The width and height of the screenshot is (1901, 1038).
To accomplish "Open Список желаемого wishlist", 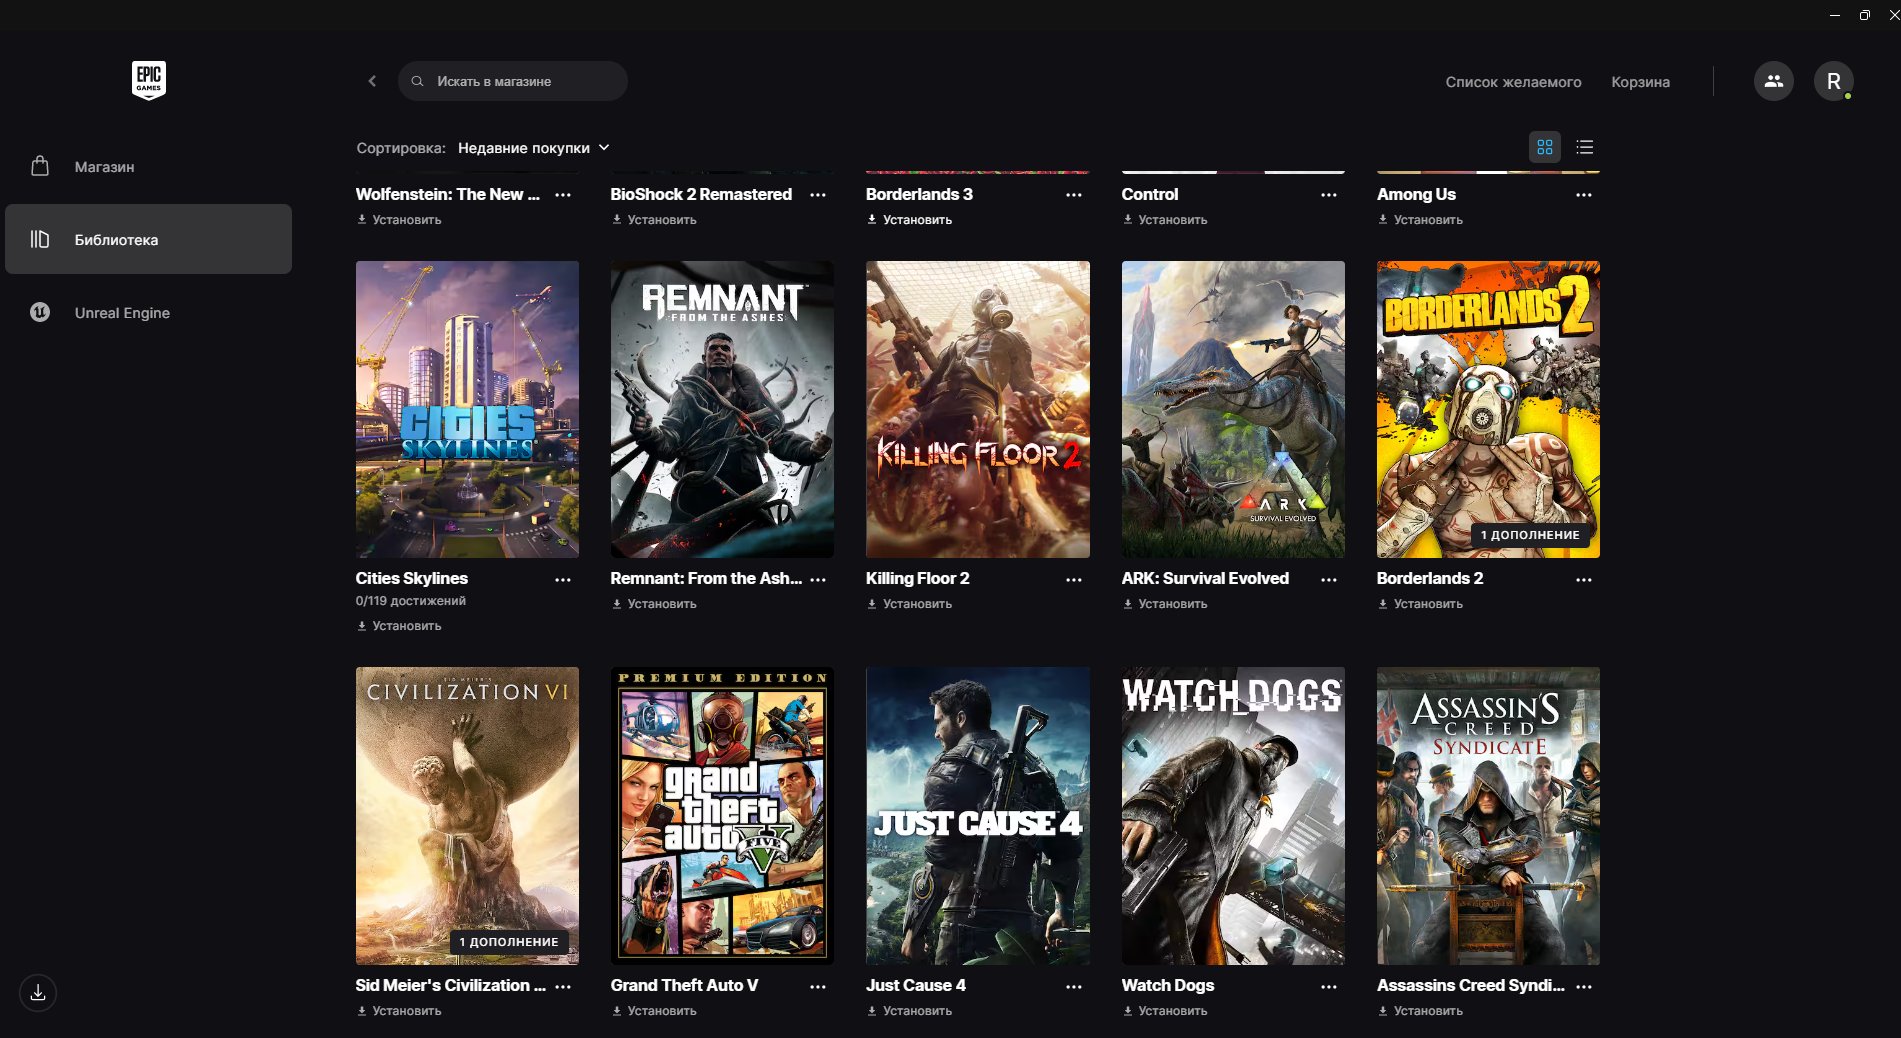I will point(1513,82).
